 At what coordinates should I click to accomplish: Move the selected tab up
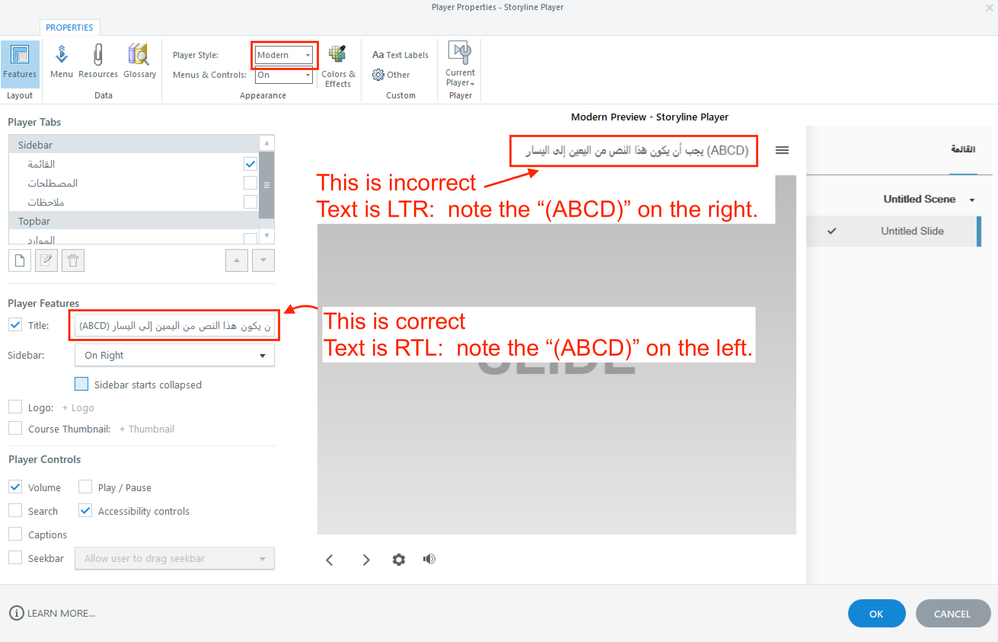tap(237, 260)
